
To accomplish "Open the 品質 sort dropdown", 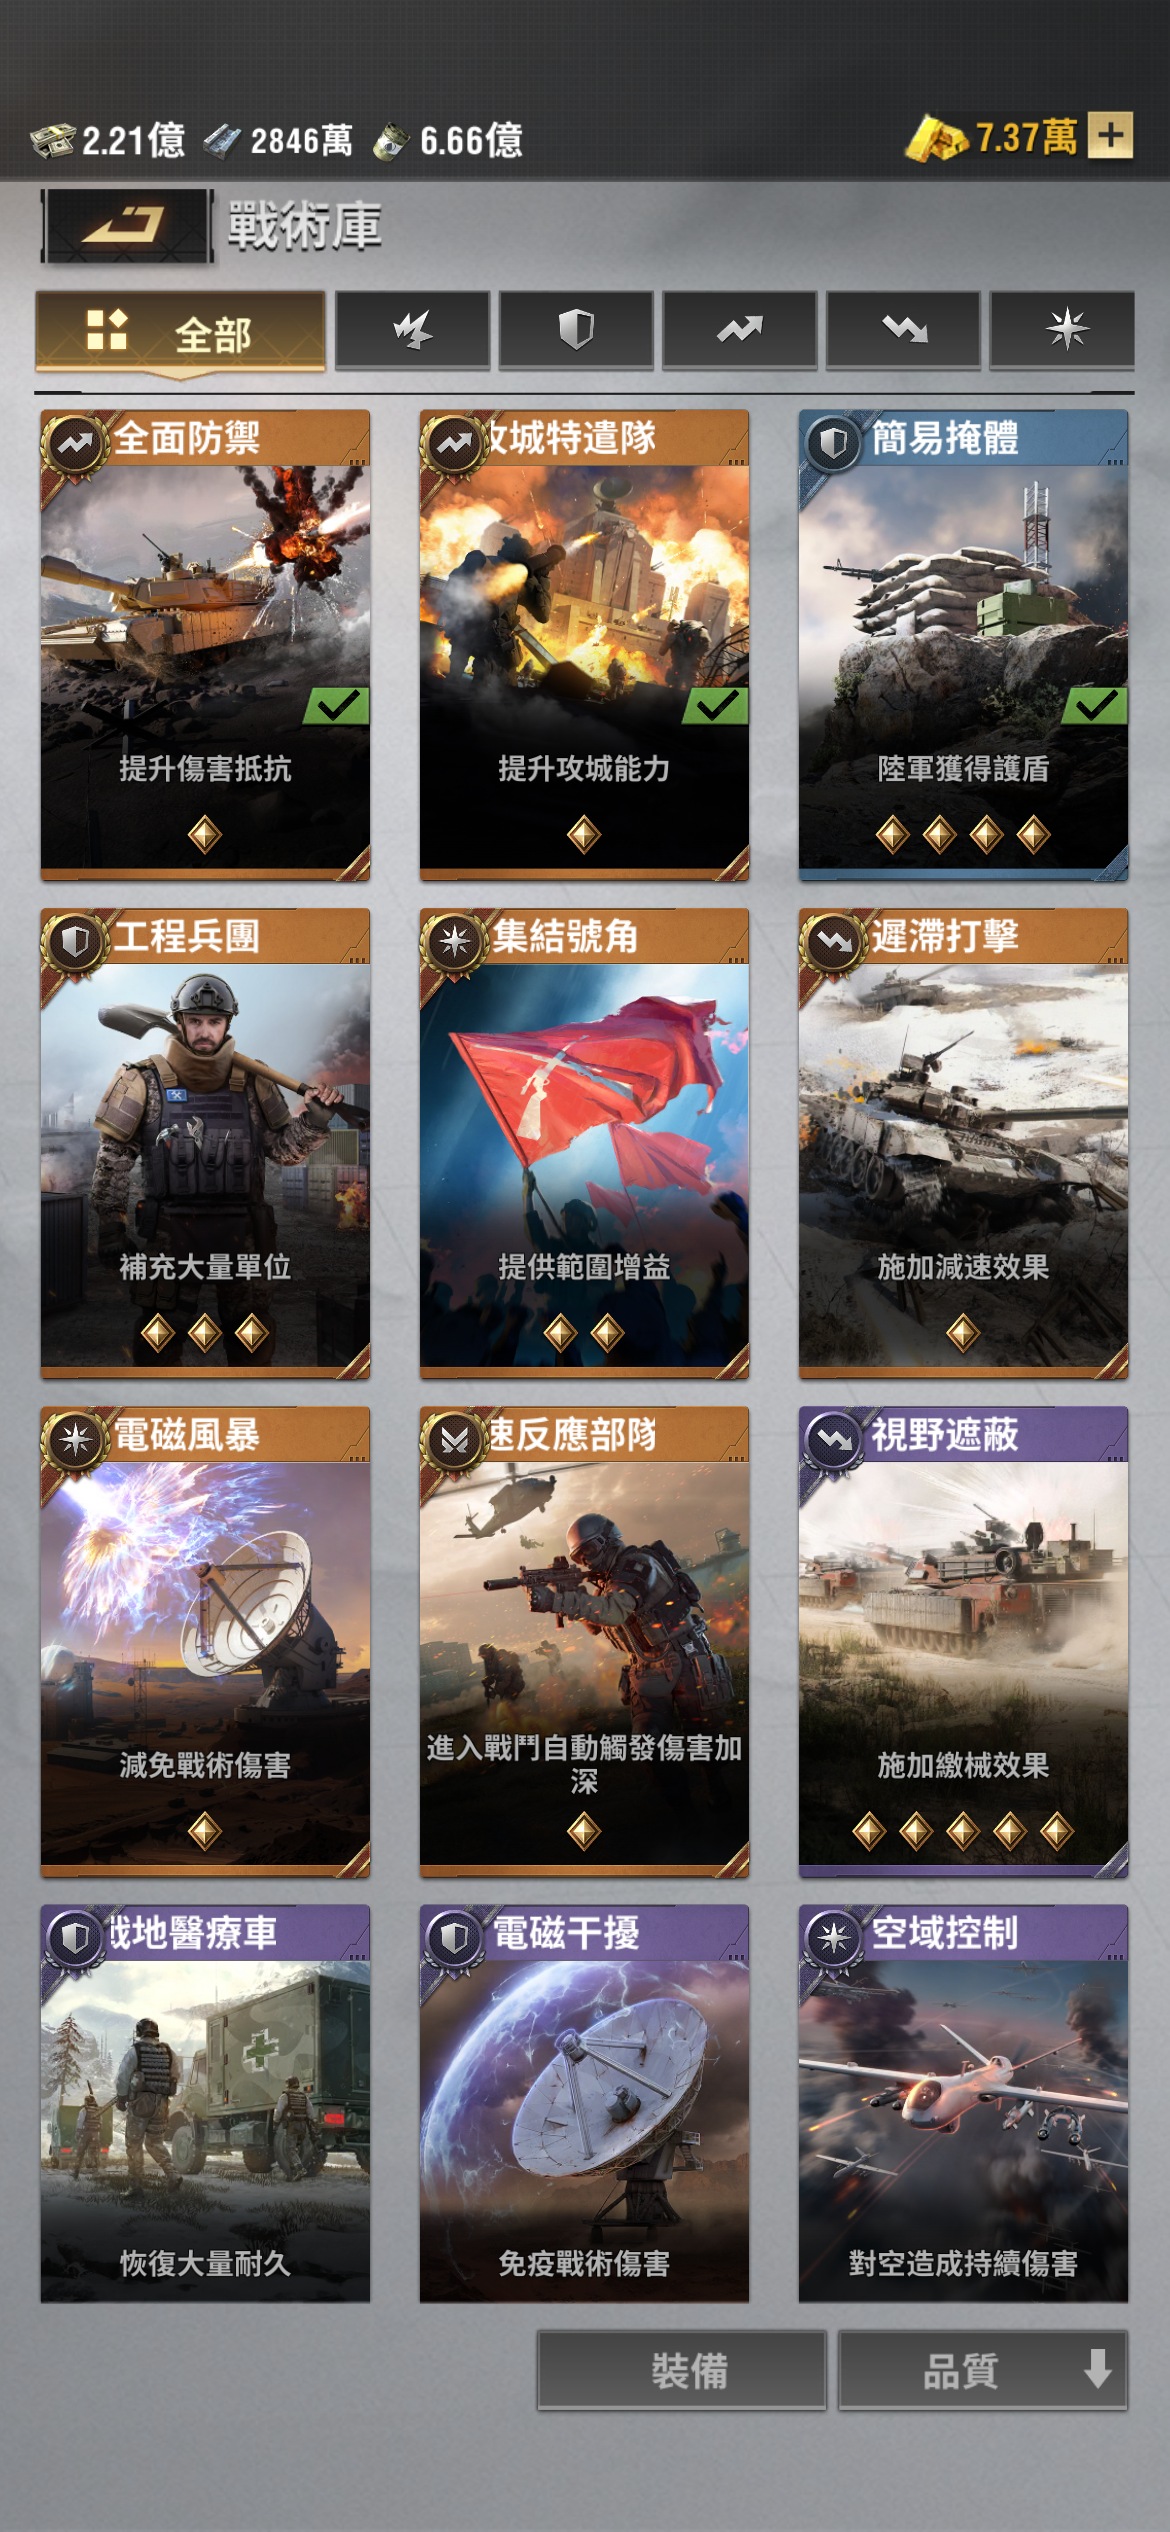I will 983,2370.
